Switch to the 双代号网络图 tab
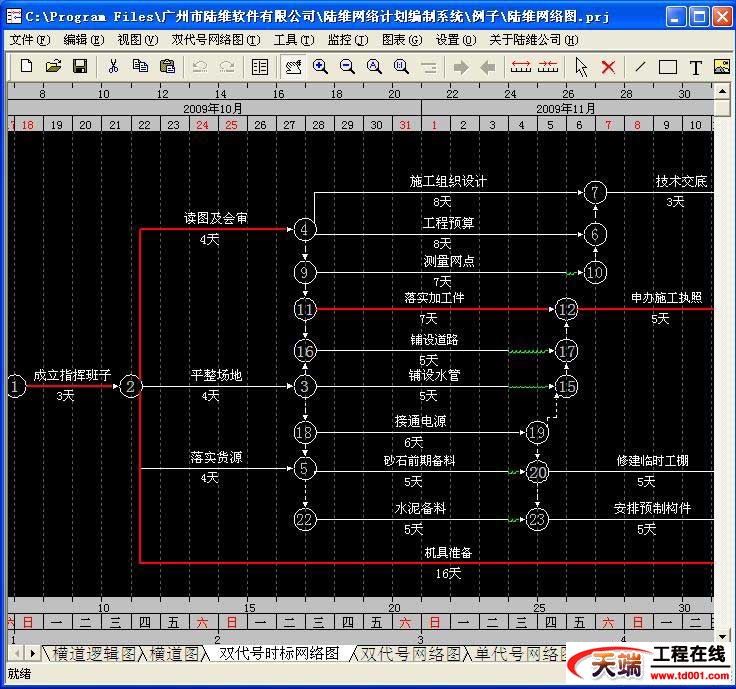736x689 pixels. tap(412, 654)
